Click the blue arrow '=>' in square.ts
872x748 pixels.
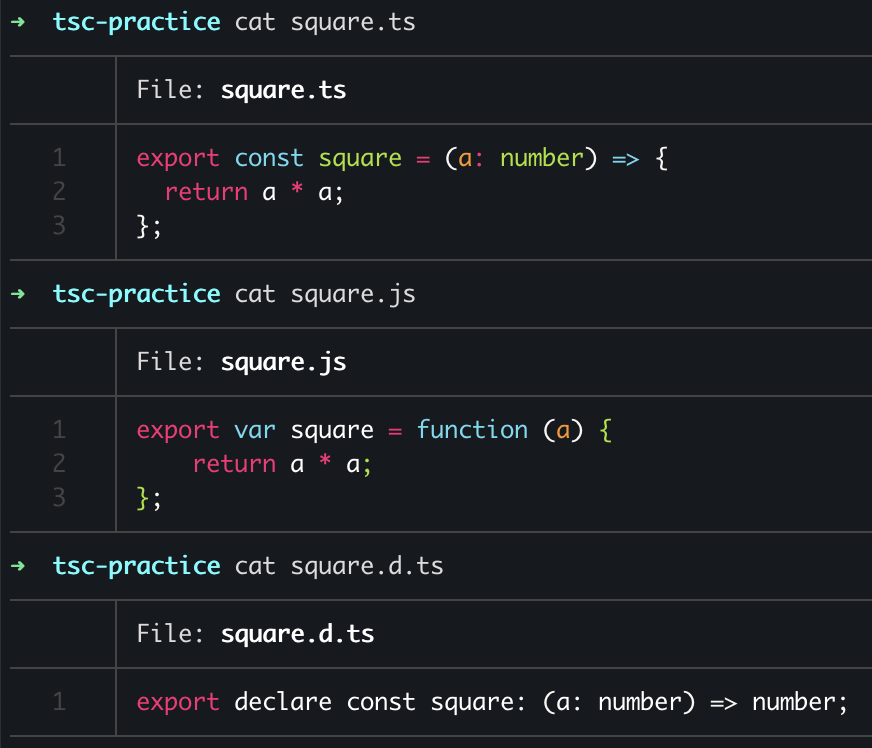click(626, 160)
